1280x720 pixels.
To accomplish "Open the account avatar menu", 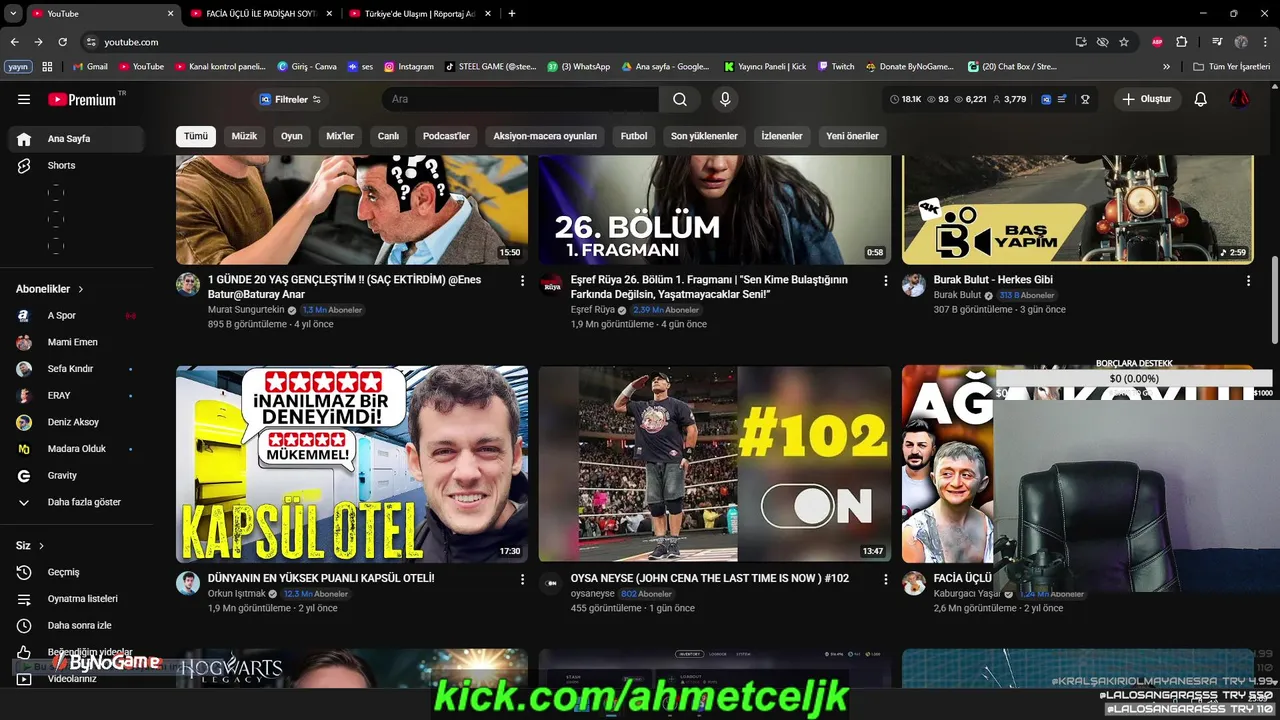I will (1239, 99).
